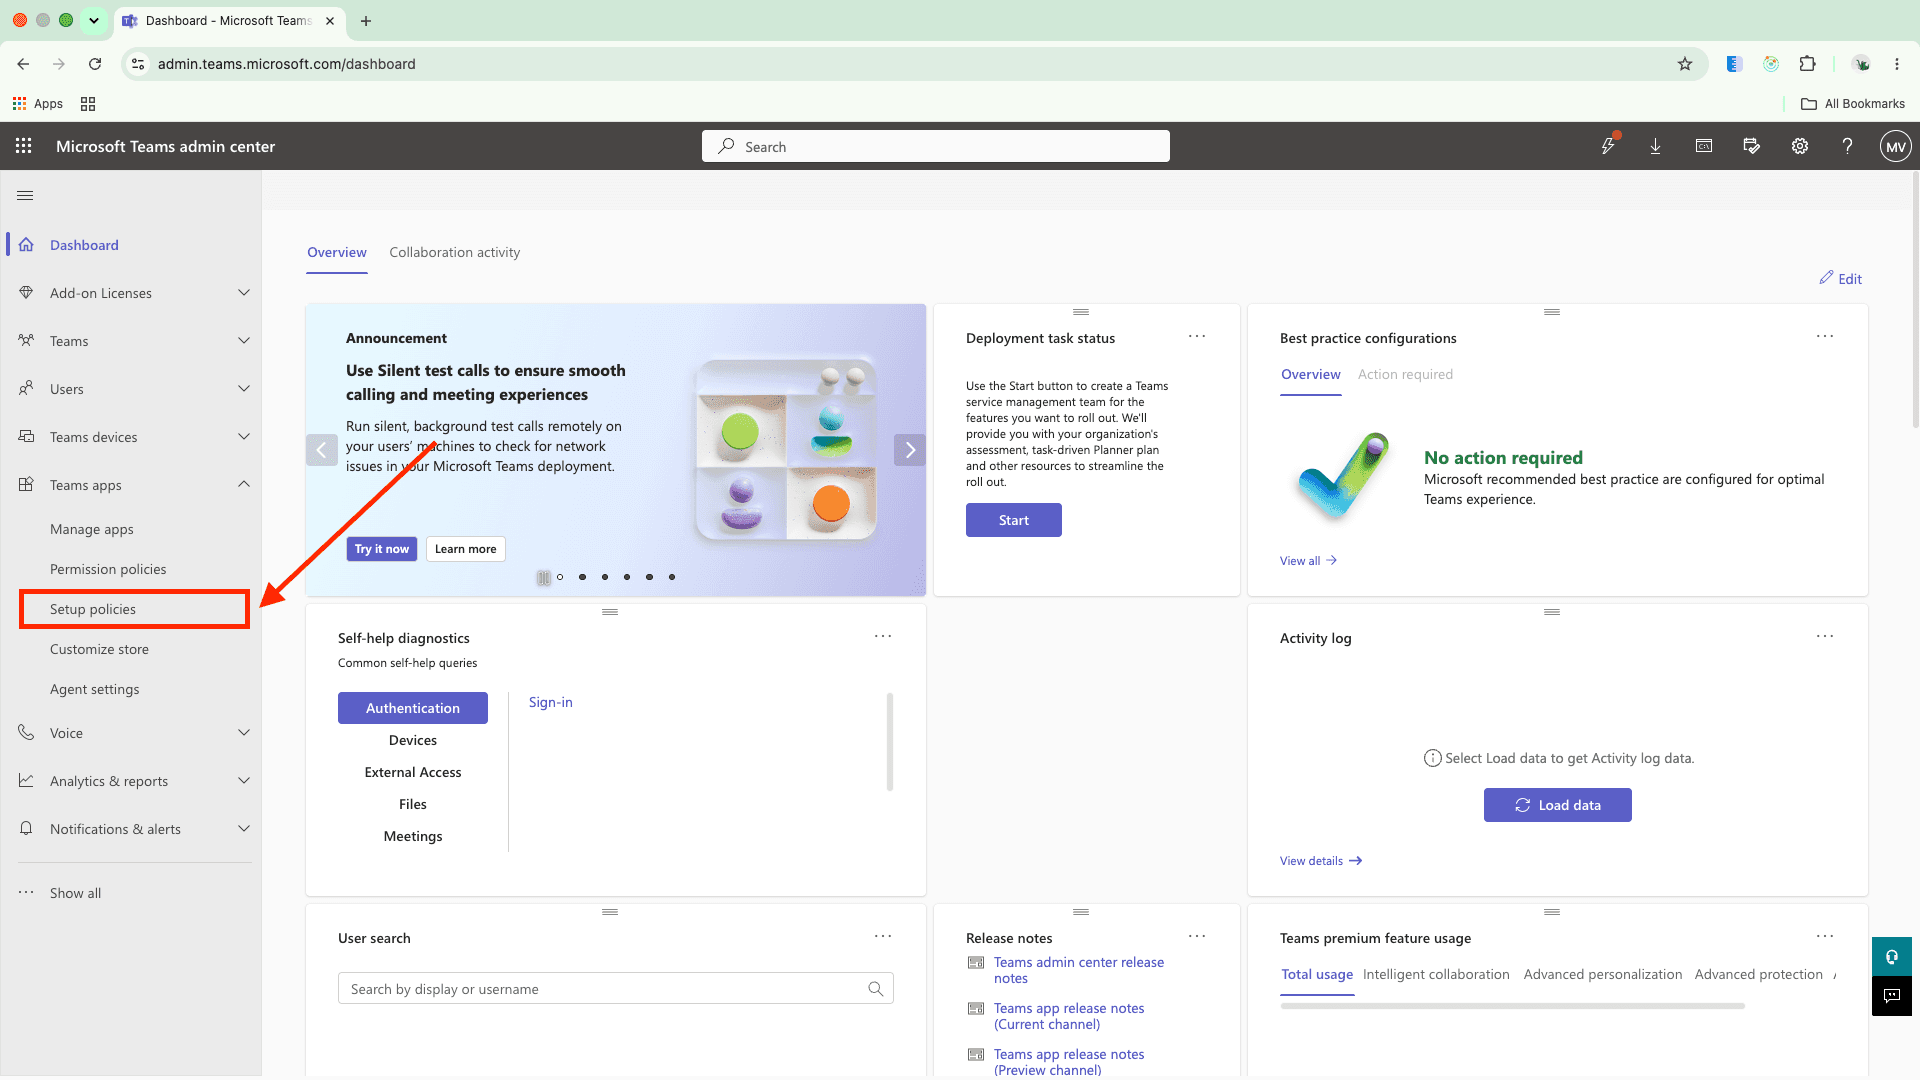Open the Sign-in self-help link
Screen dimensions: 1920x1080
[551, 702]
